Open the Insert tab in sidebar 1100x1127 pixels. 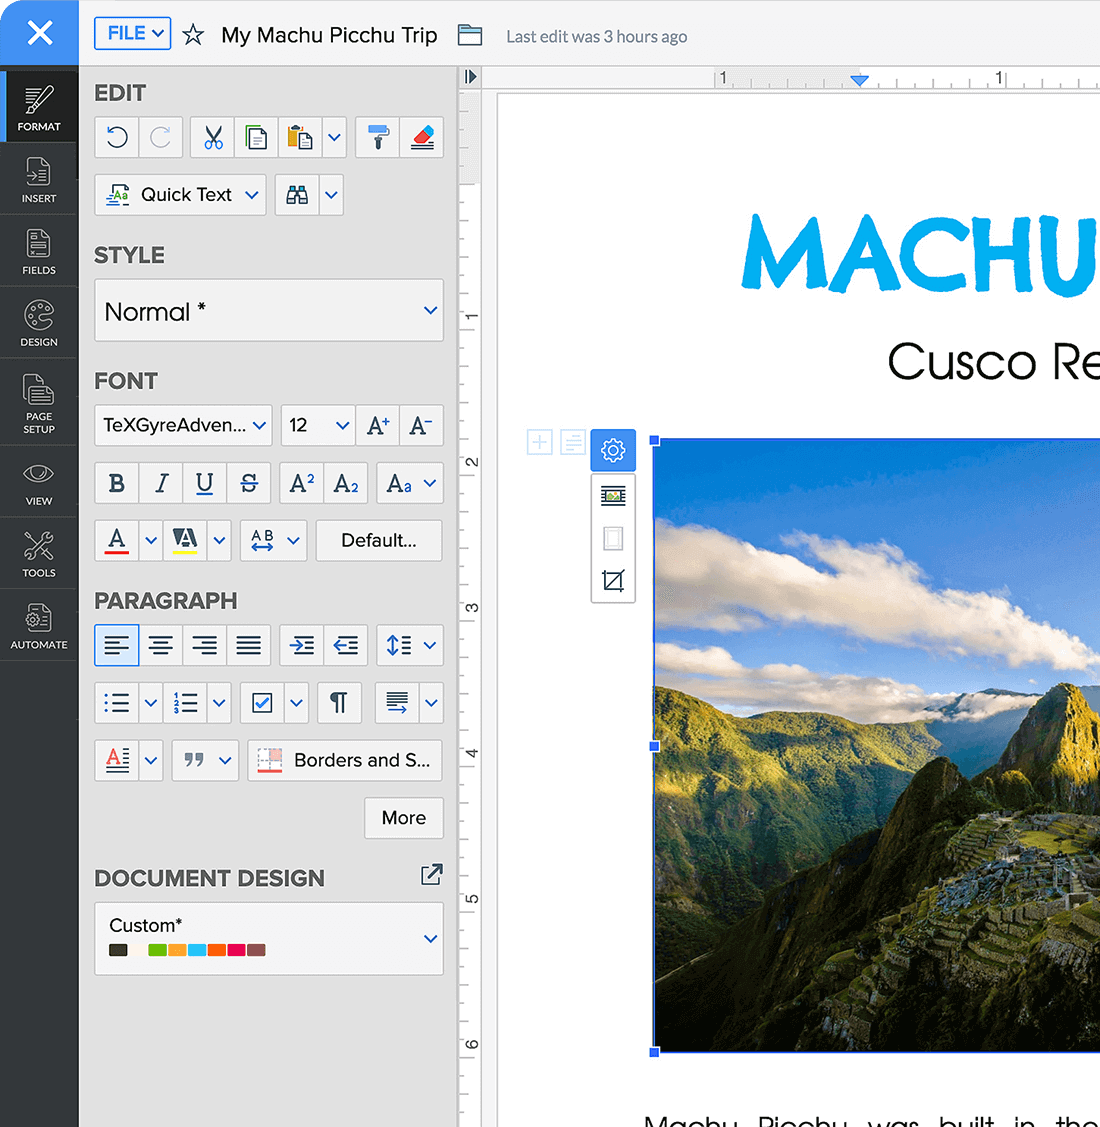[39, 179]
